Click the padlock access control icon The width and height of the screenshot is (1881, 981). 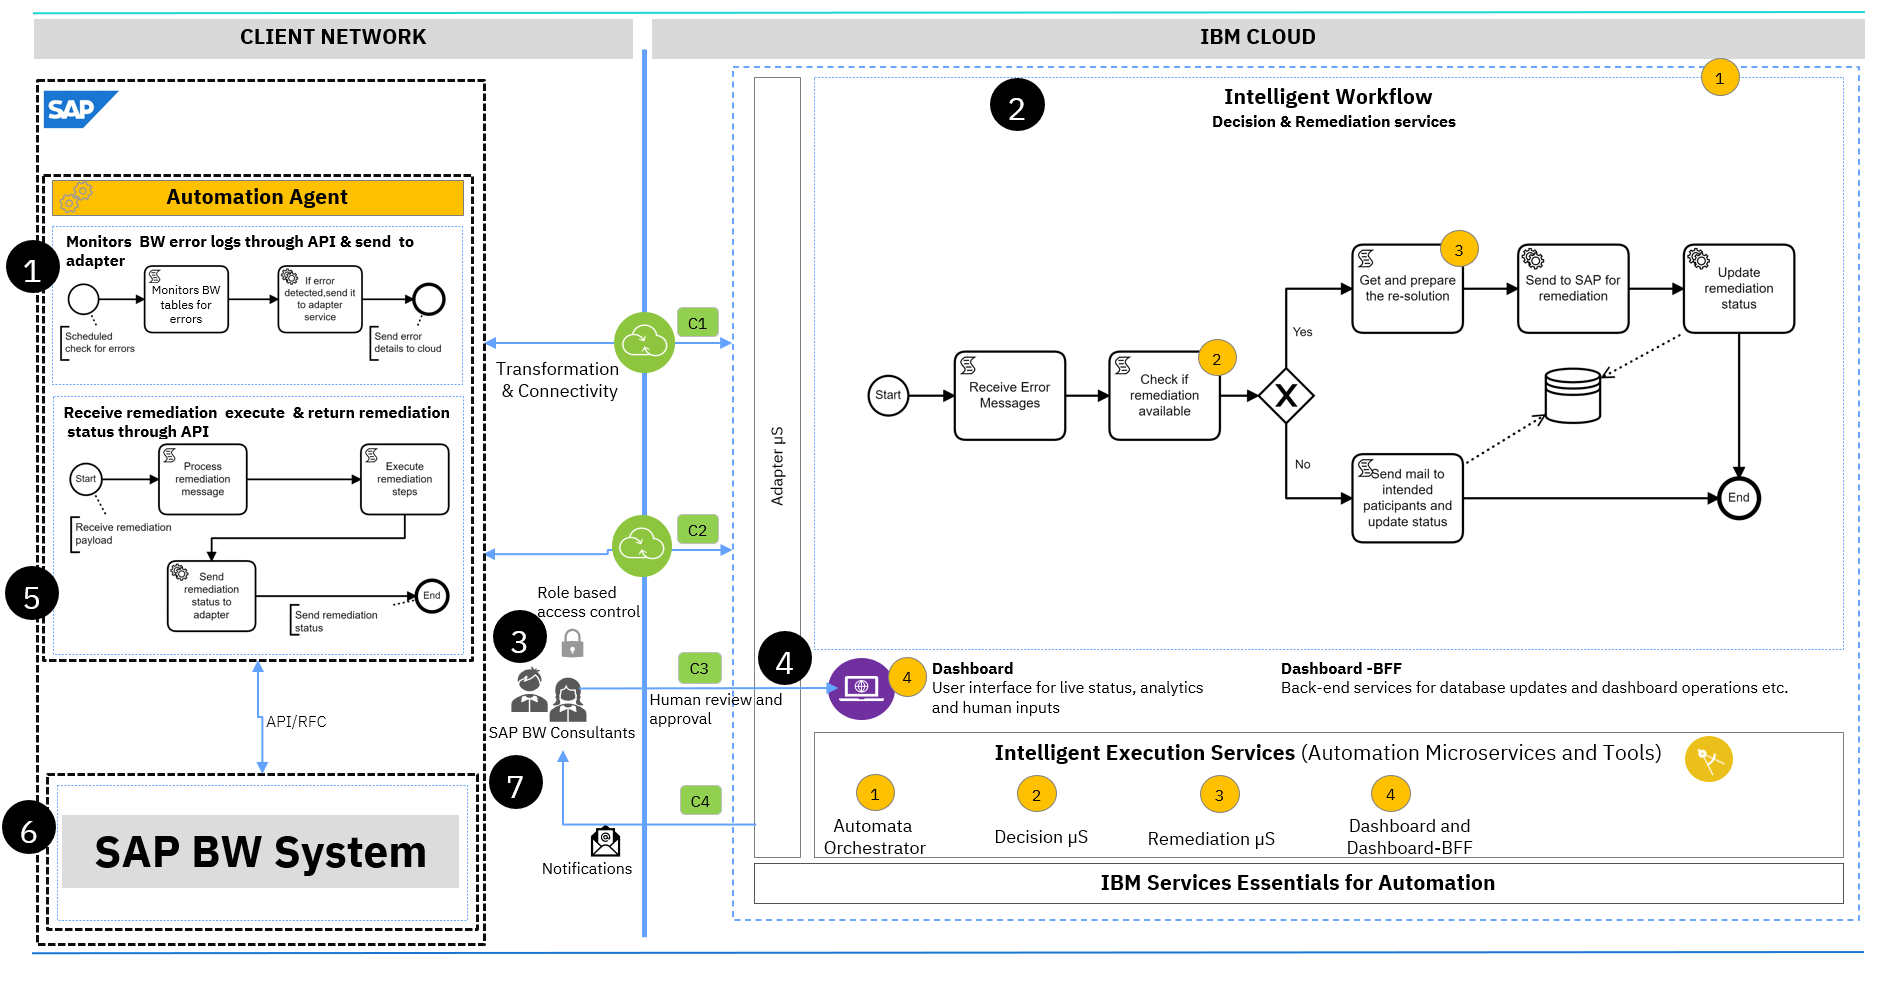(572, 643)
